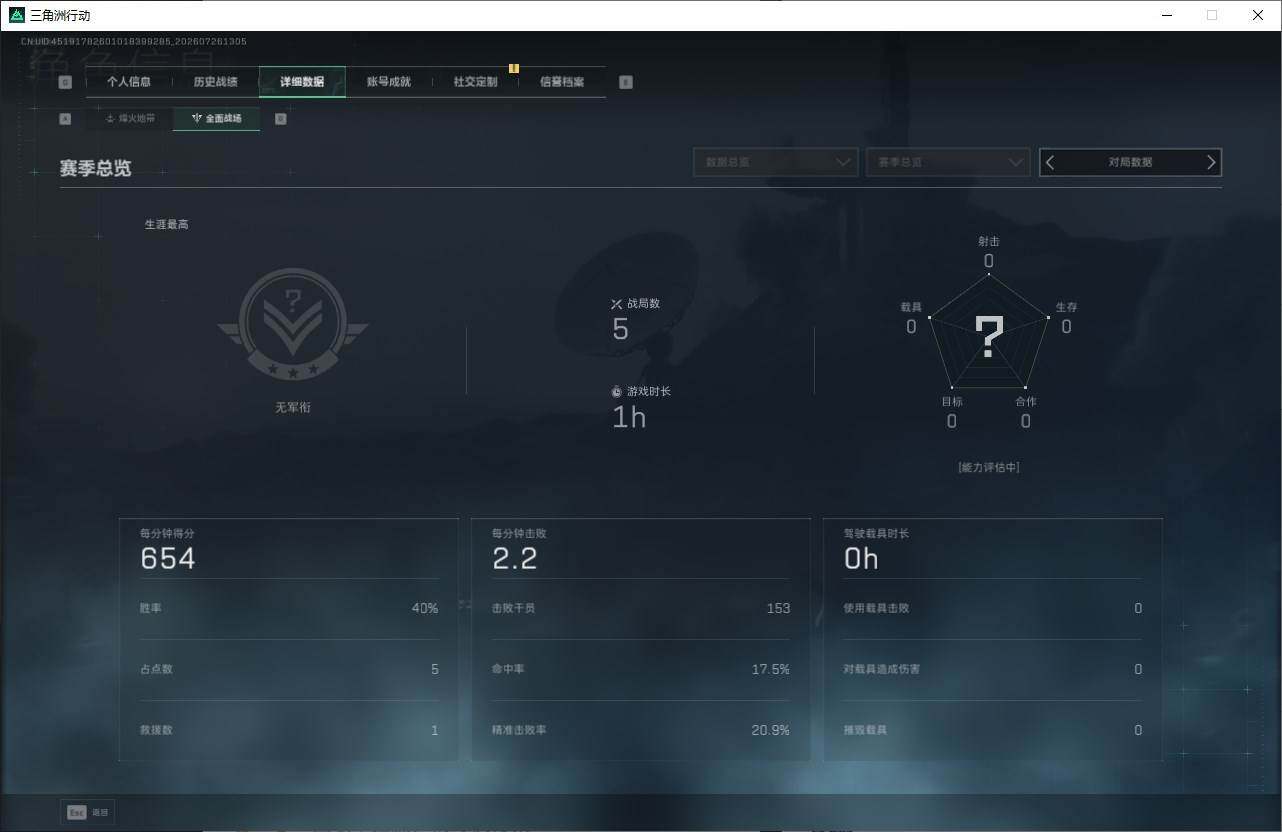Click the question mark in the radar chart
This screenshot has height=832, width=1282.
tap(989, 338)
